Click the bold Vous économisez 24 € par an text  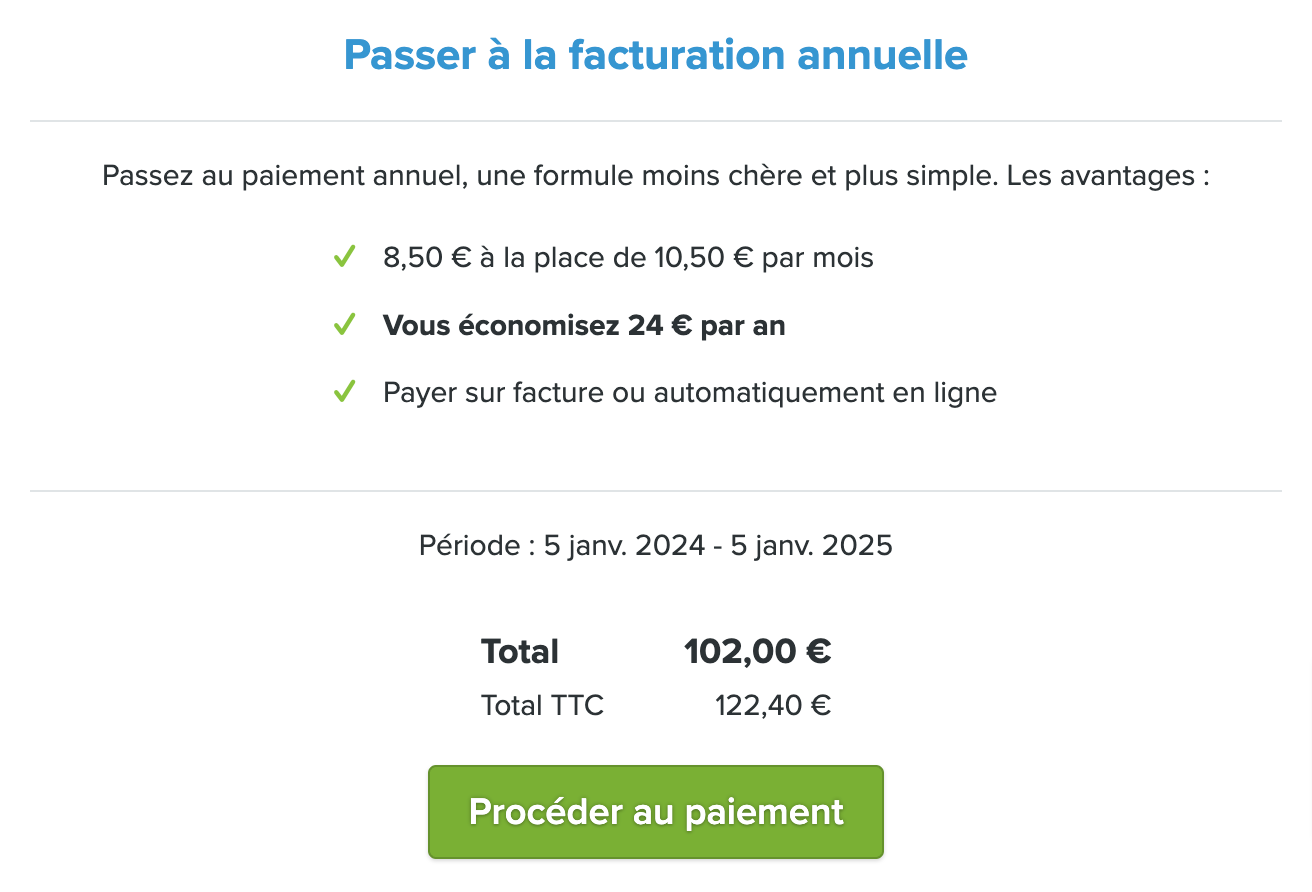click(584, 326)
